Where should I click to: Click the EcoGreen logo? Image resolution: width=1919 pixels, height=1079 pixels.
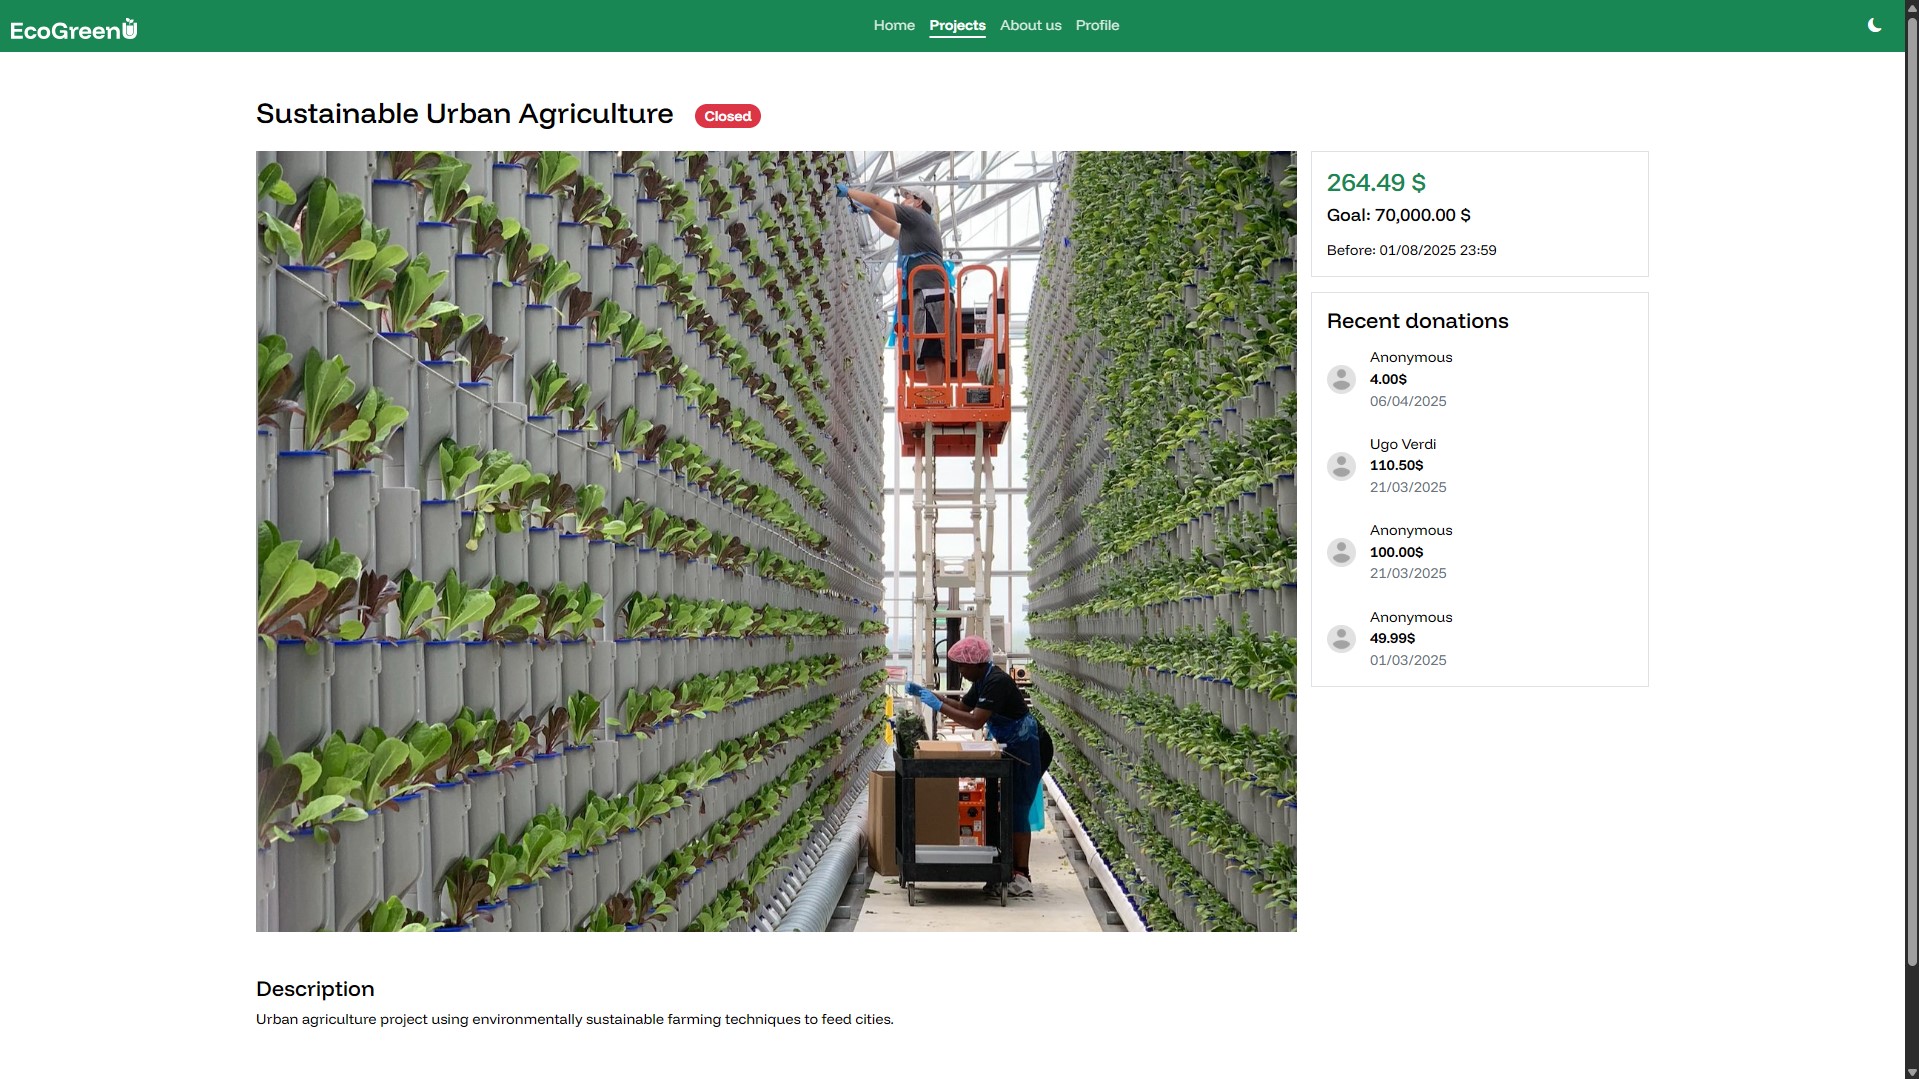click(74, 30)
